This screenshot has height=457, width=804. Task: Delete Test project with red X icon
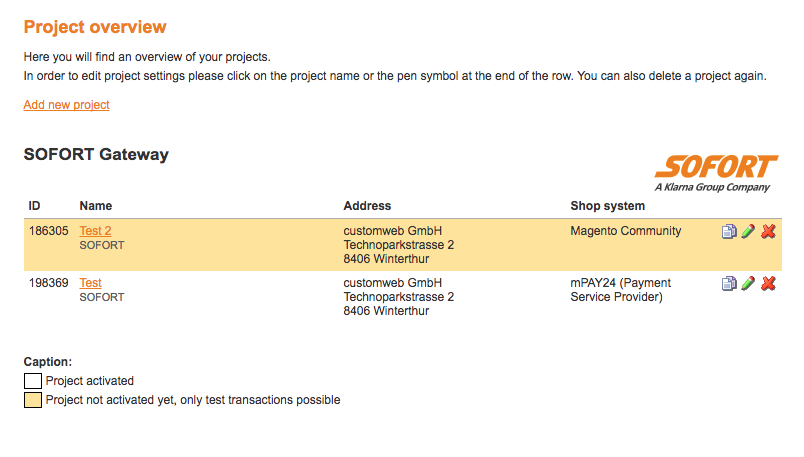[x=768, y=283]
